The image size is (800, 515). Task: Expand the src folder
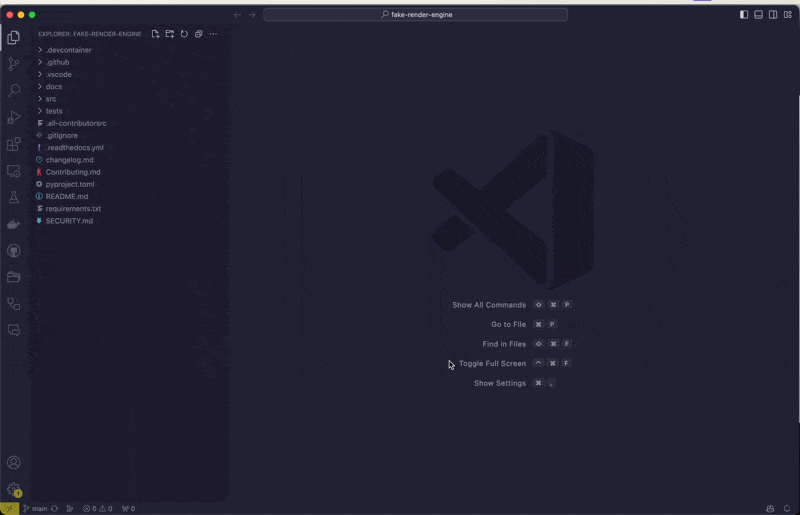coord(130,99)
